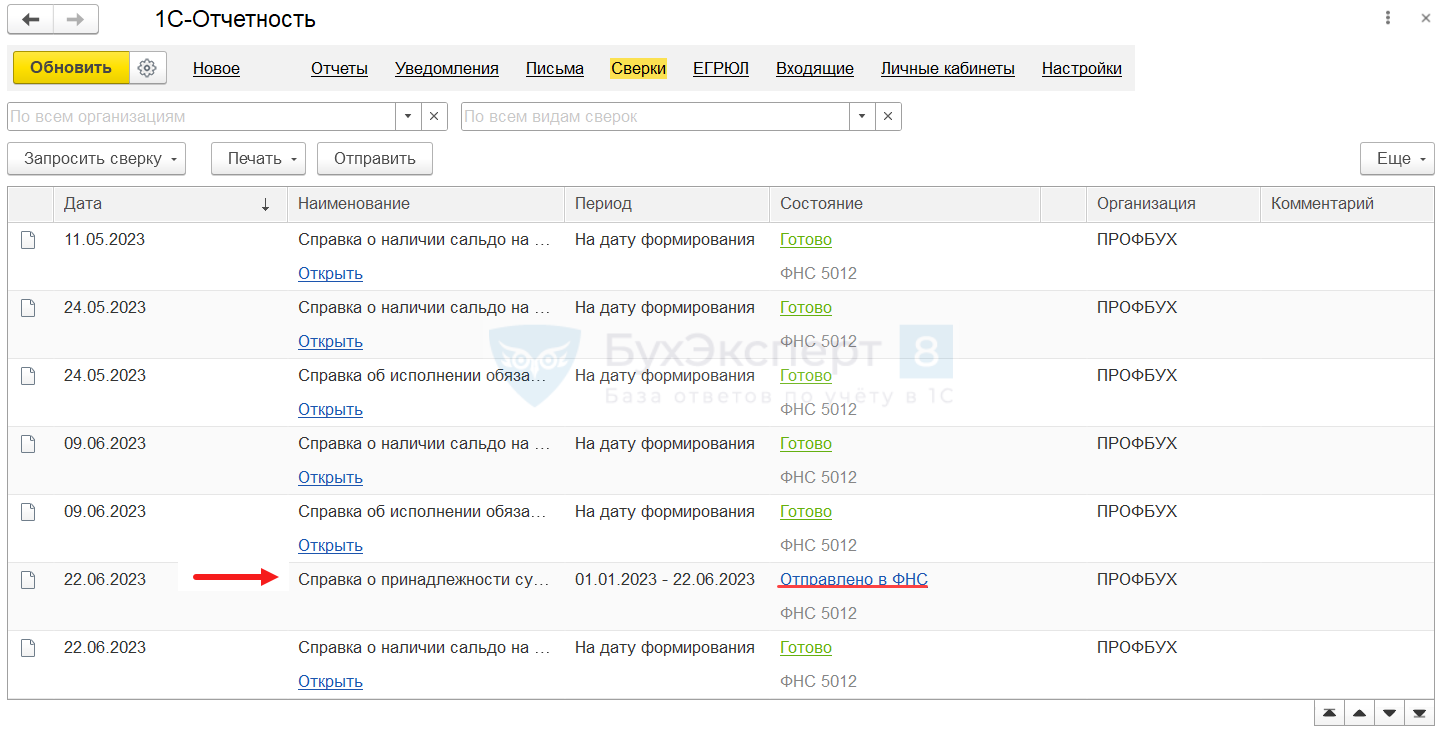Select the date cell 11.05.2023
This screenshot has height=733, width=1443.
[105, 240]
